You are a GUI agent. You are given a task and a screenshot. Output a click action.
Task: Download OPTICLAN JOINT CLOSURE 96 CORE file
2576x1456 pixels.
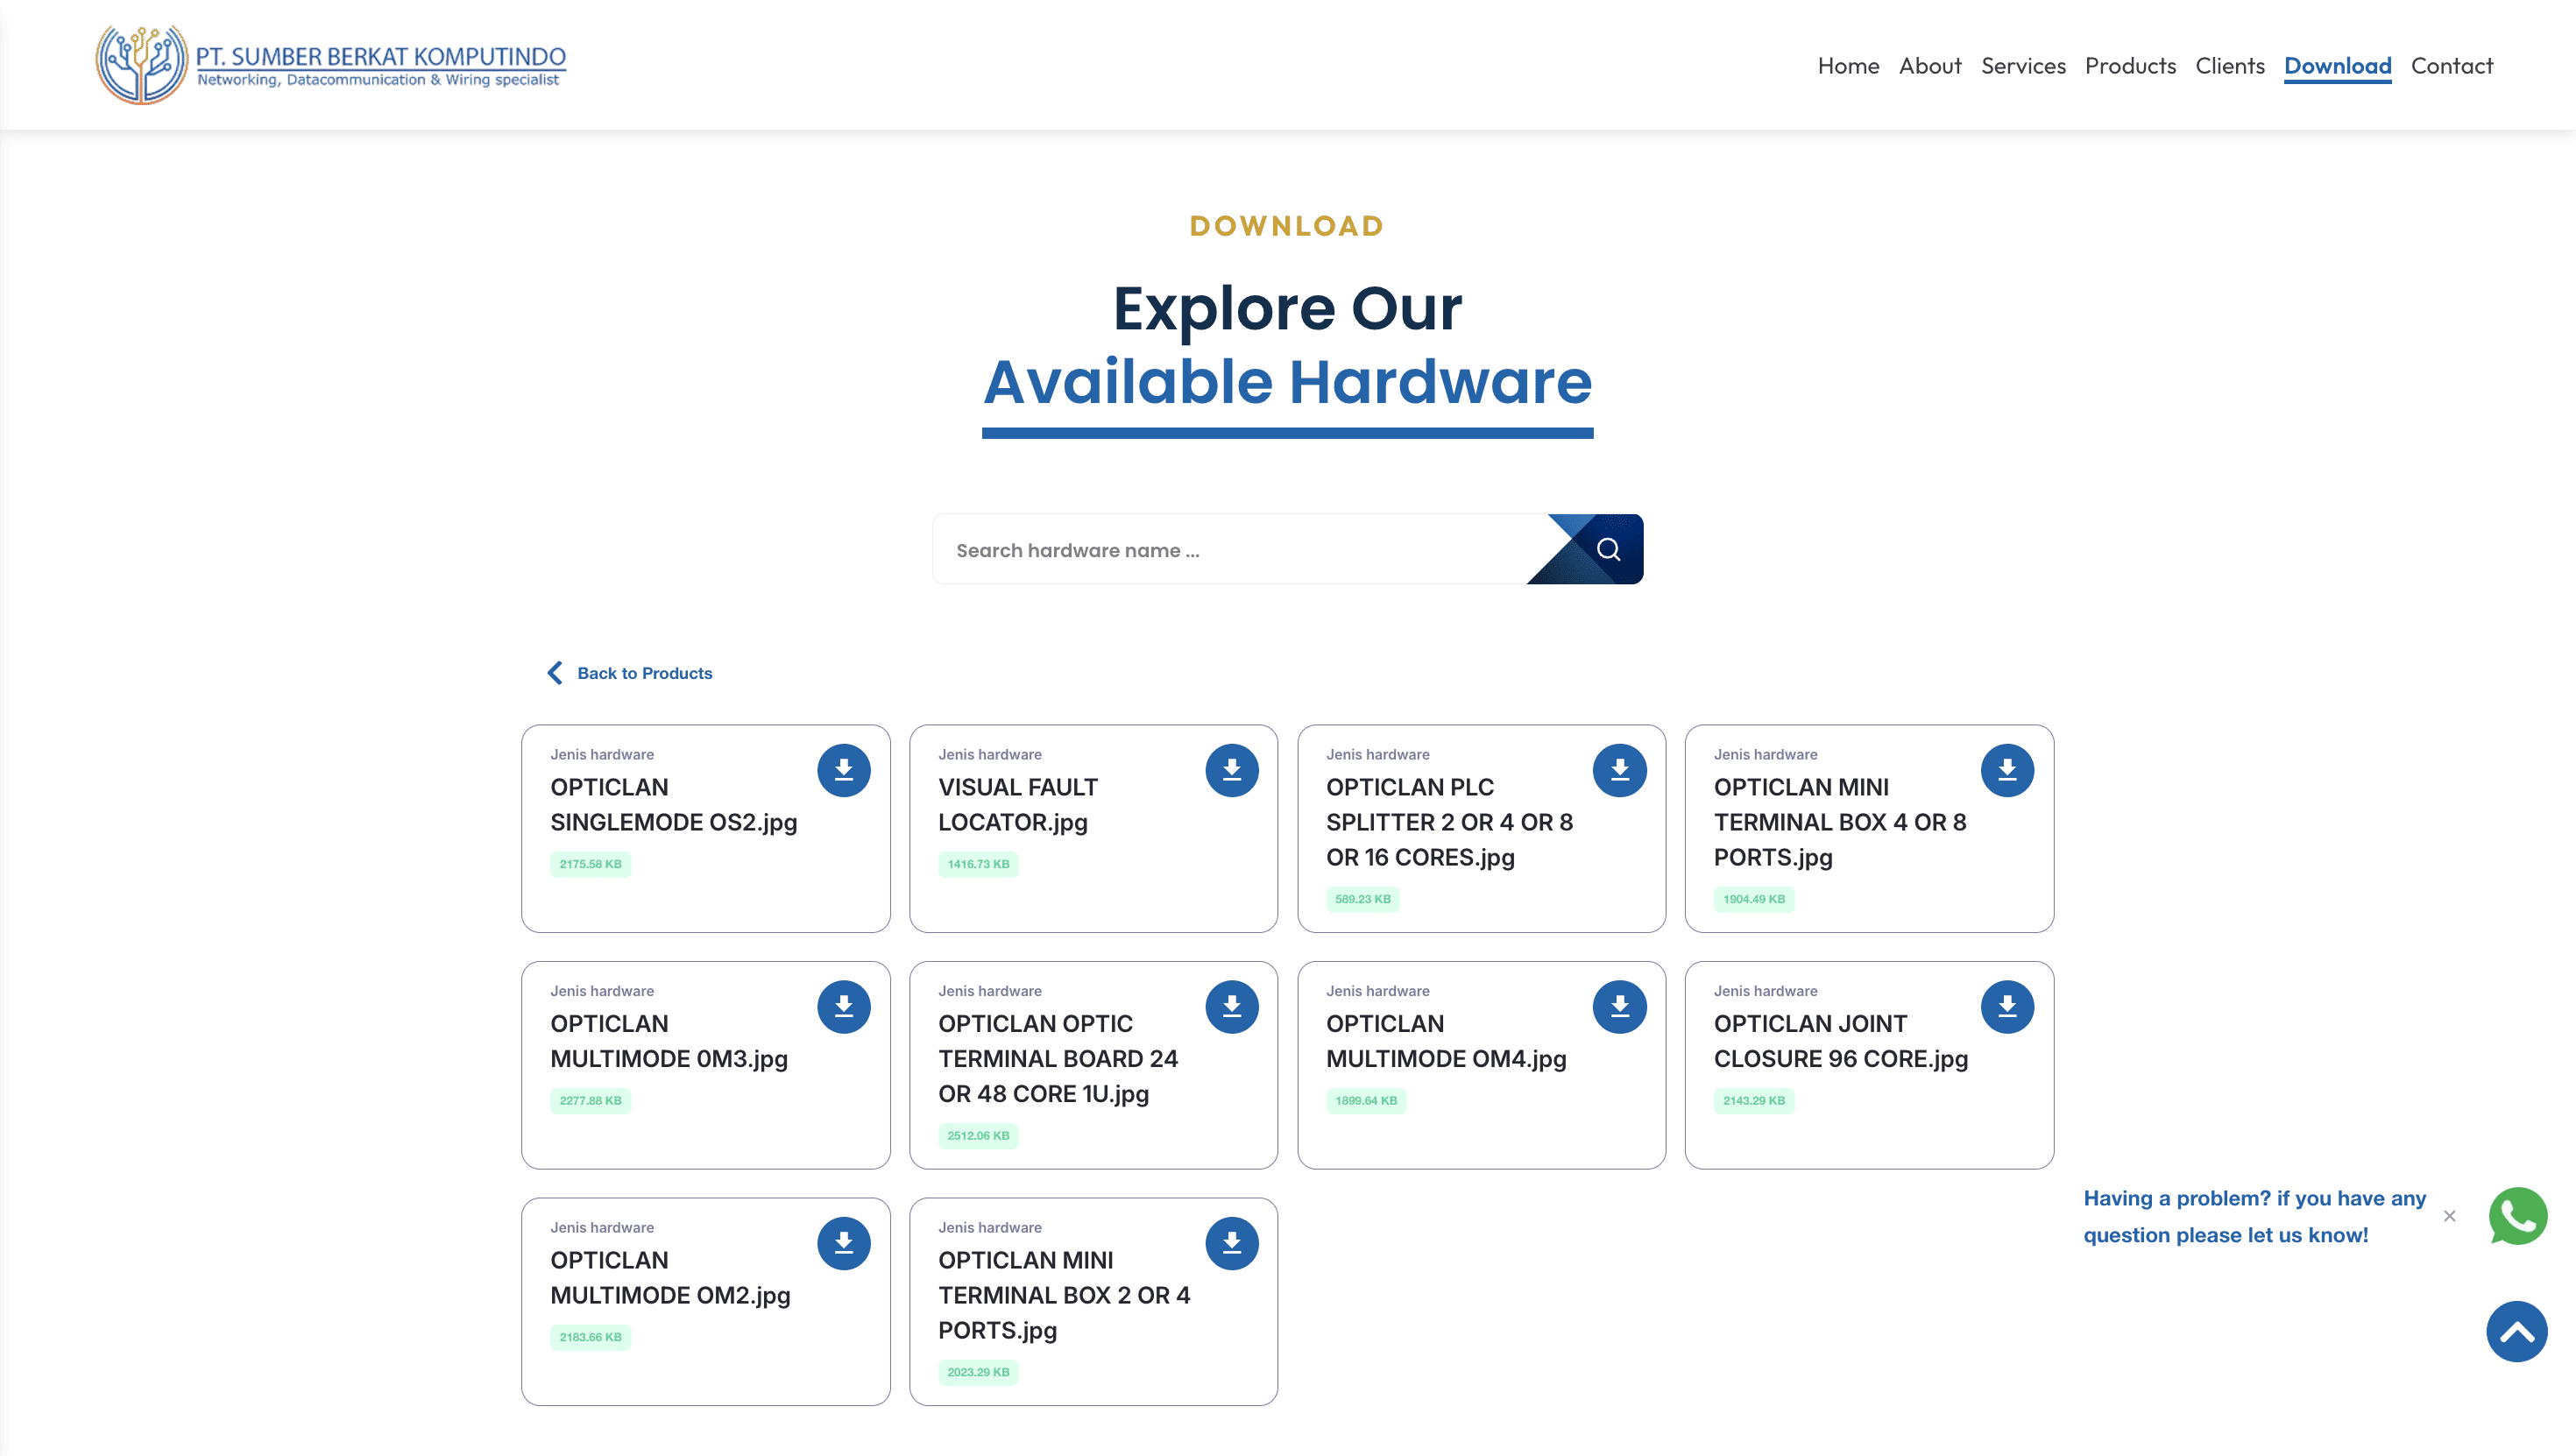point(2007,1007)
